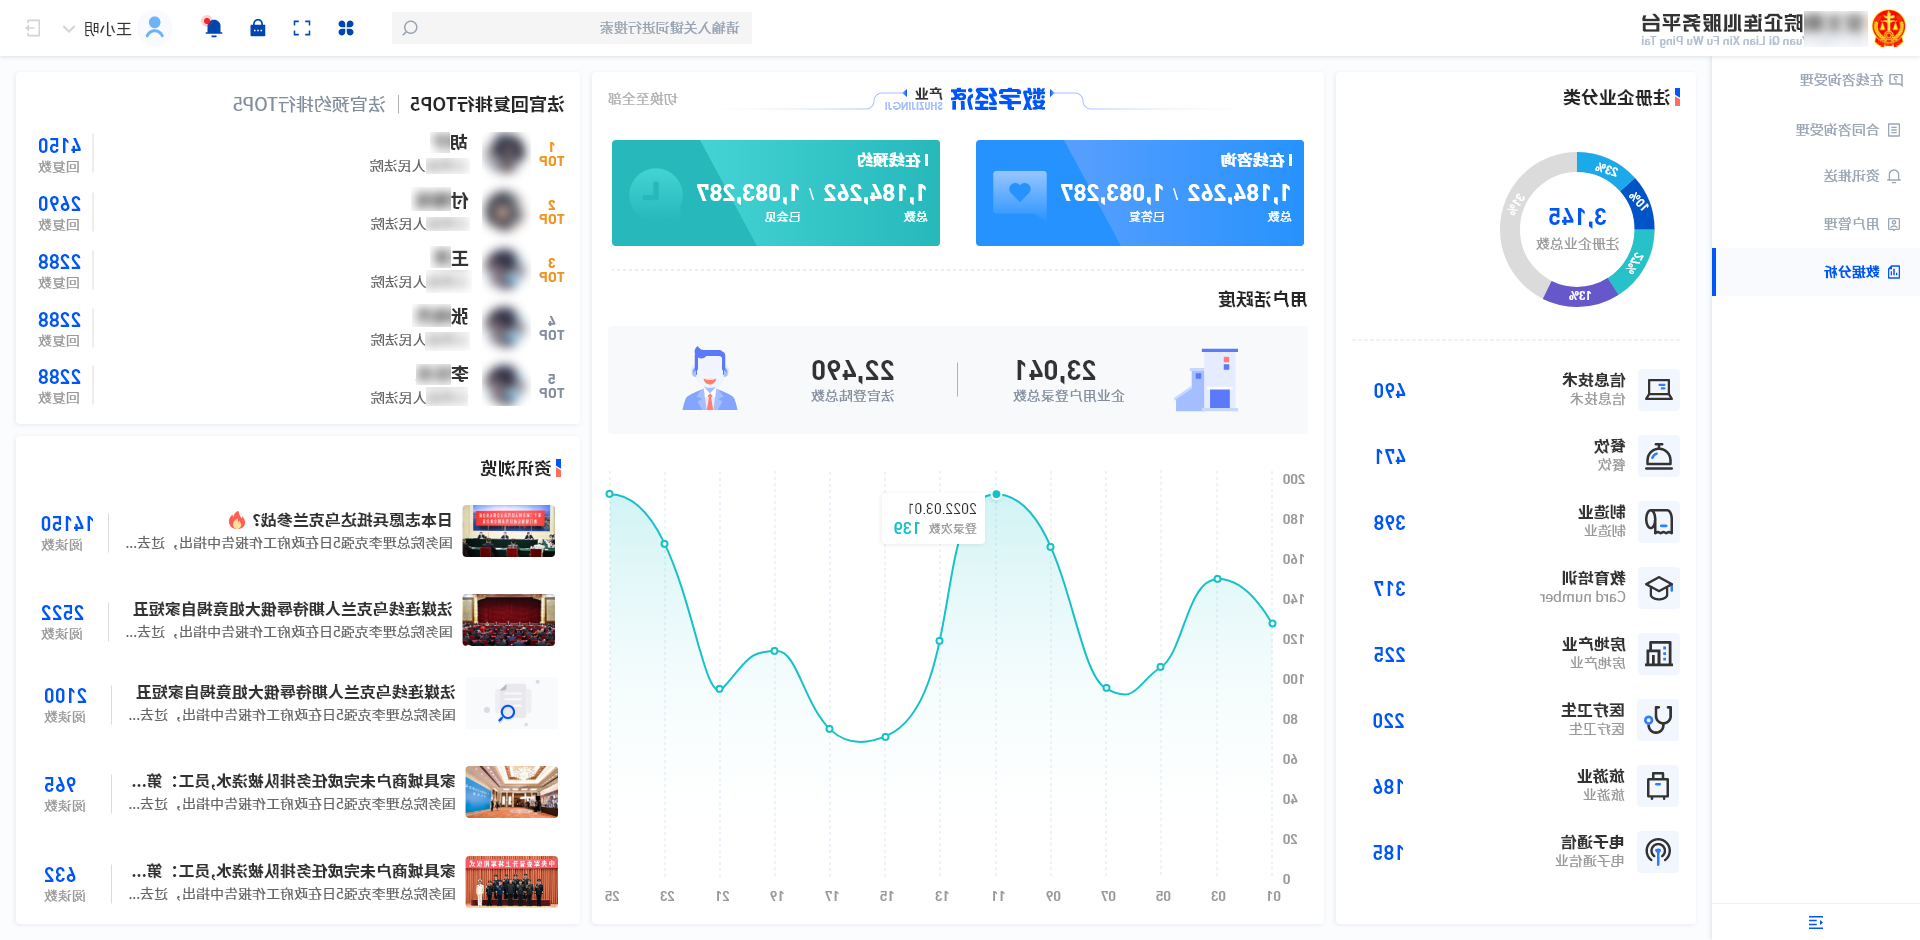
Task: Click the judge person icon
Action: [x=710, y=380]
